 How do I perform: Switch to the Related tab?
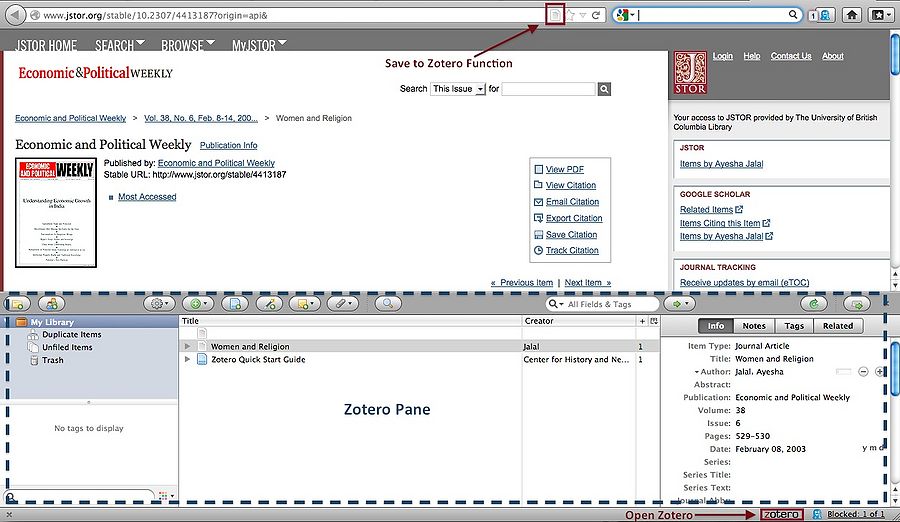tap(837, 326)
